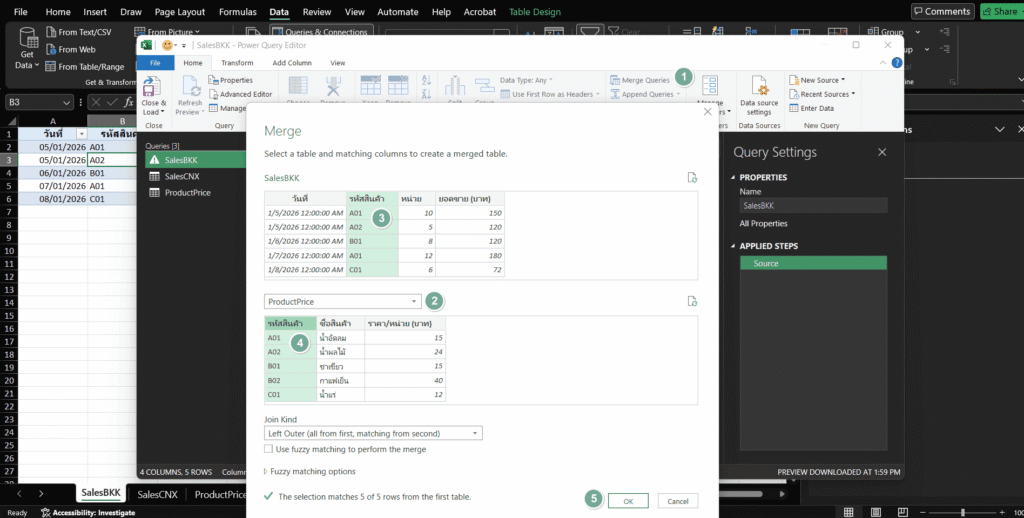Select the Source applied step
The width and height of the screenshot is (1024, 518).
coord(813,263)
